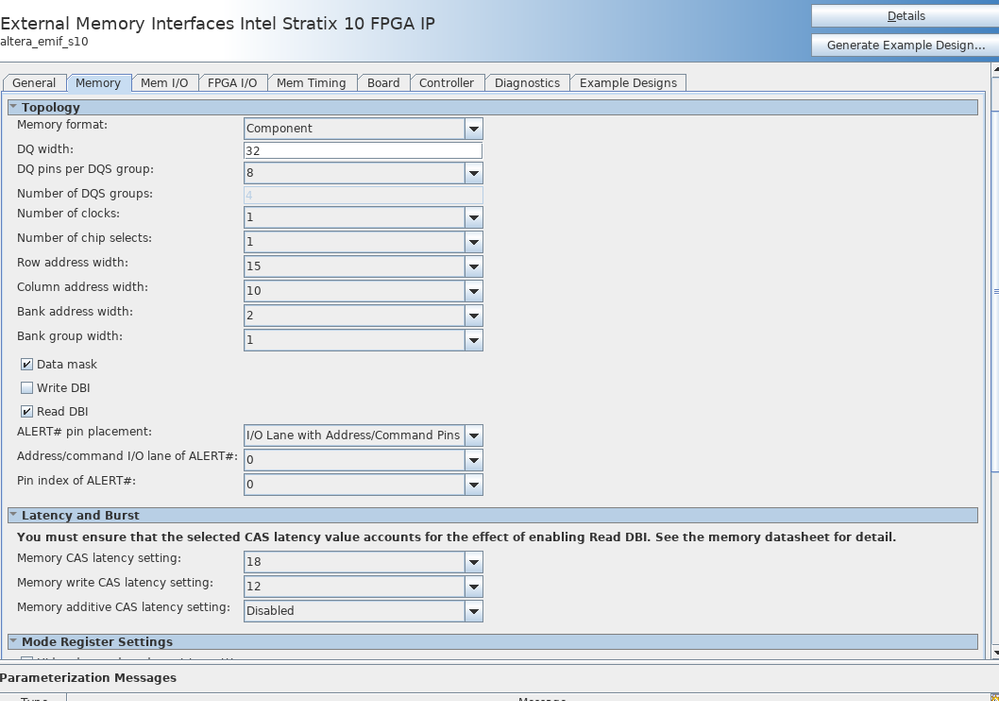Open the Diagnostics tab
Image resolution: width=999 pixels, height=701 pixels.
[x=527, y=83]
